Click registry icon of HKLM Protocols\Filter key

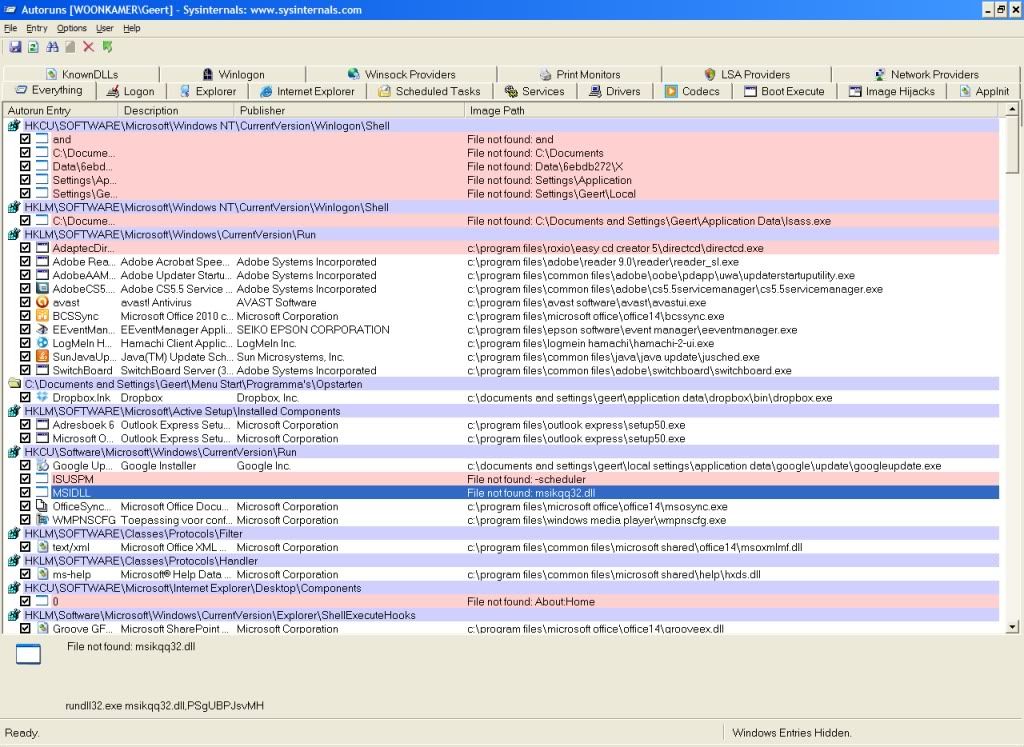tap(14, 533)
